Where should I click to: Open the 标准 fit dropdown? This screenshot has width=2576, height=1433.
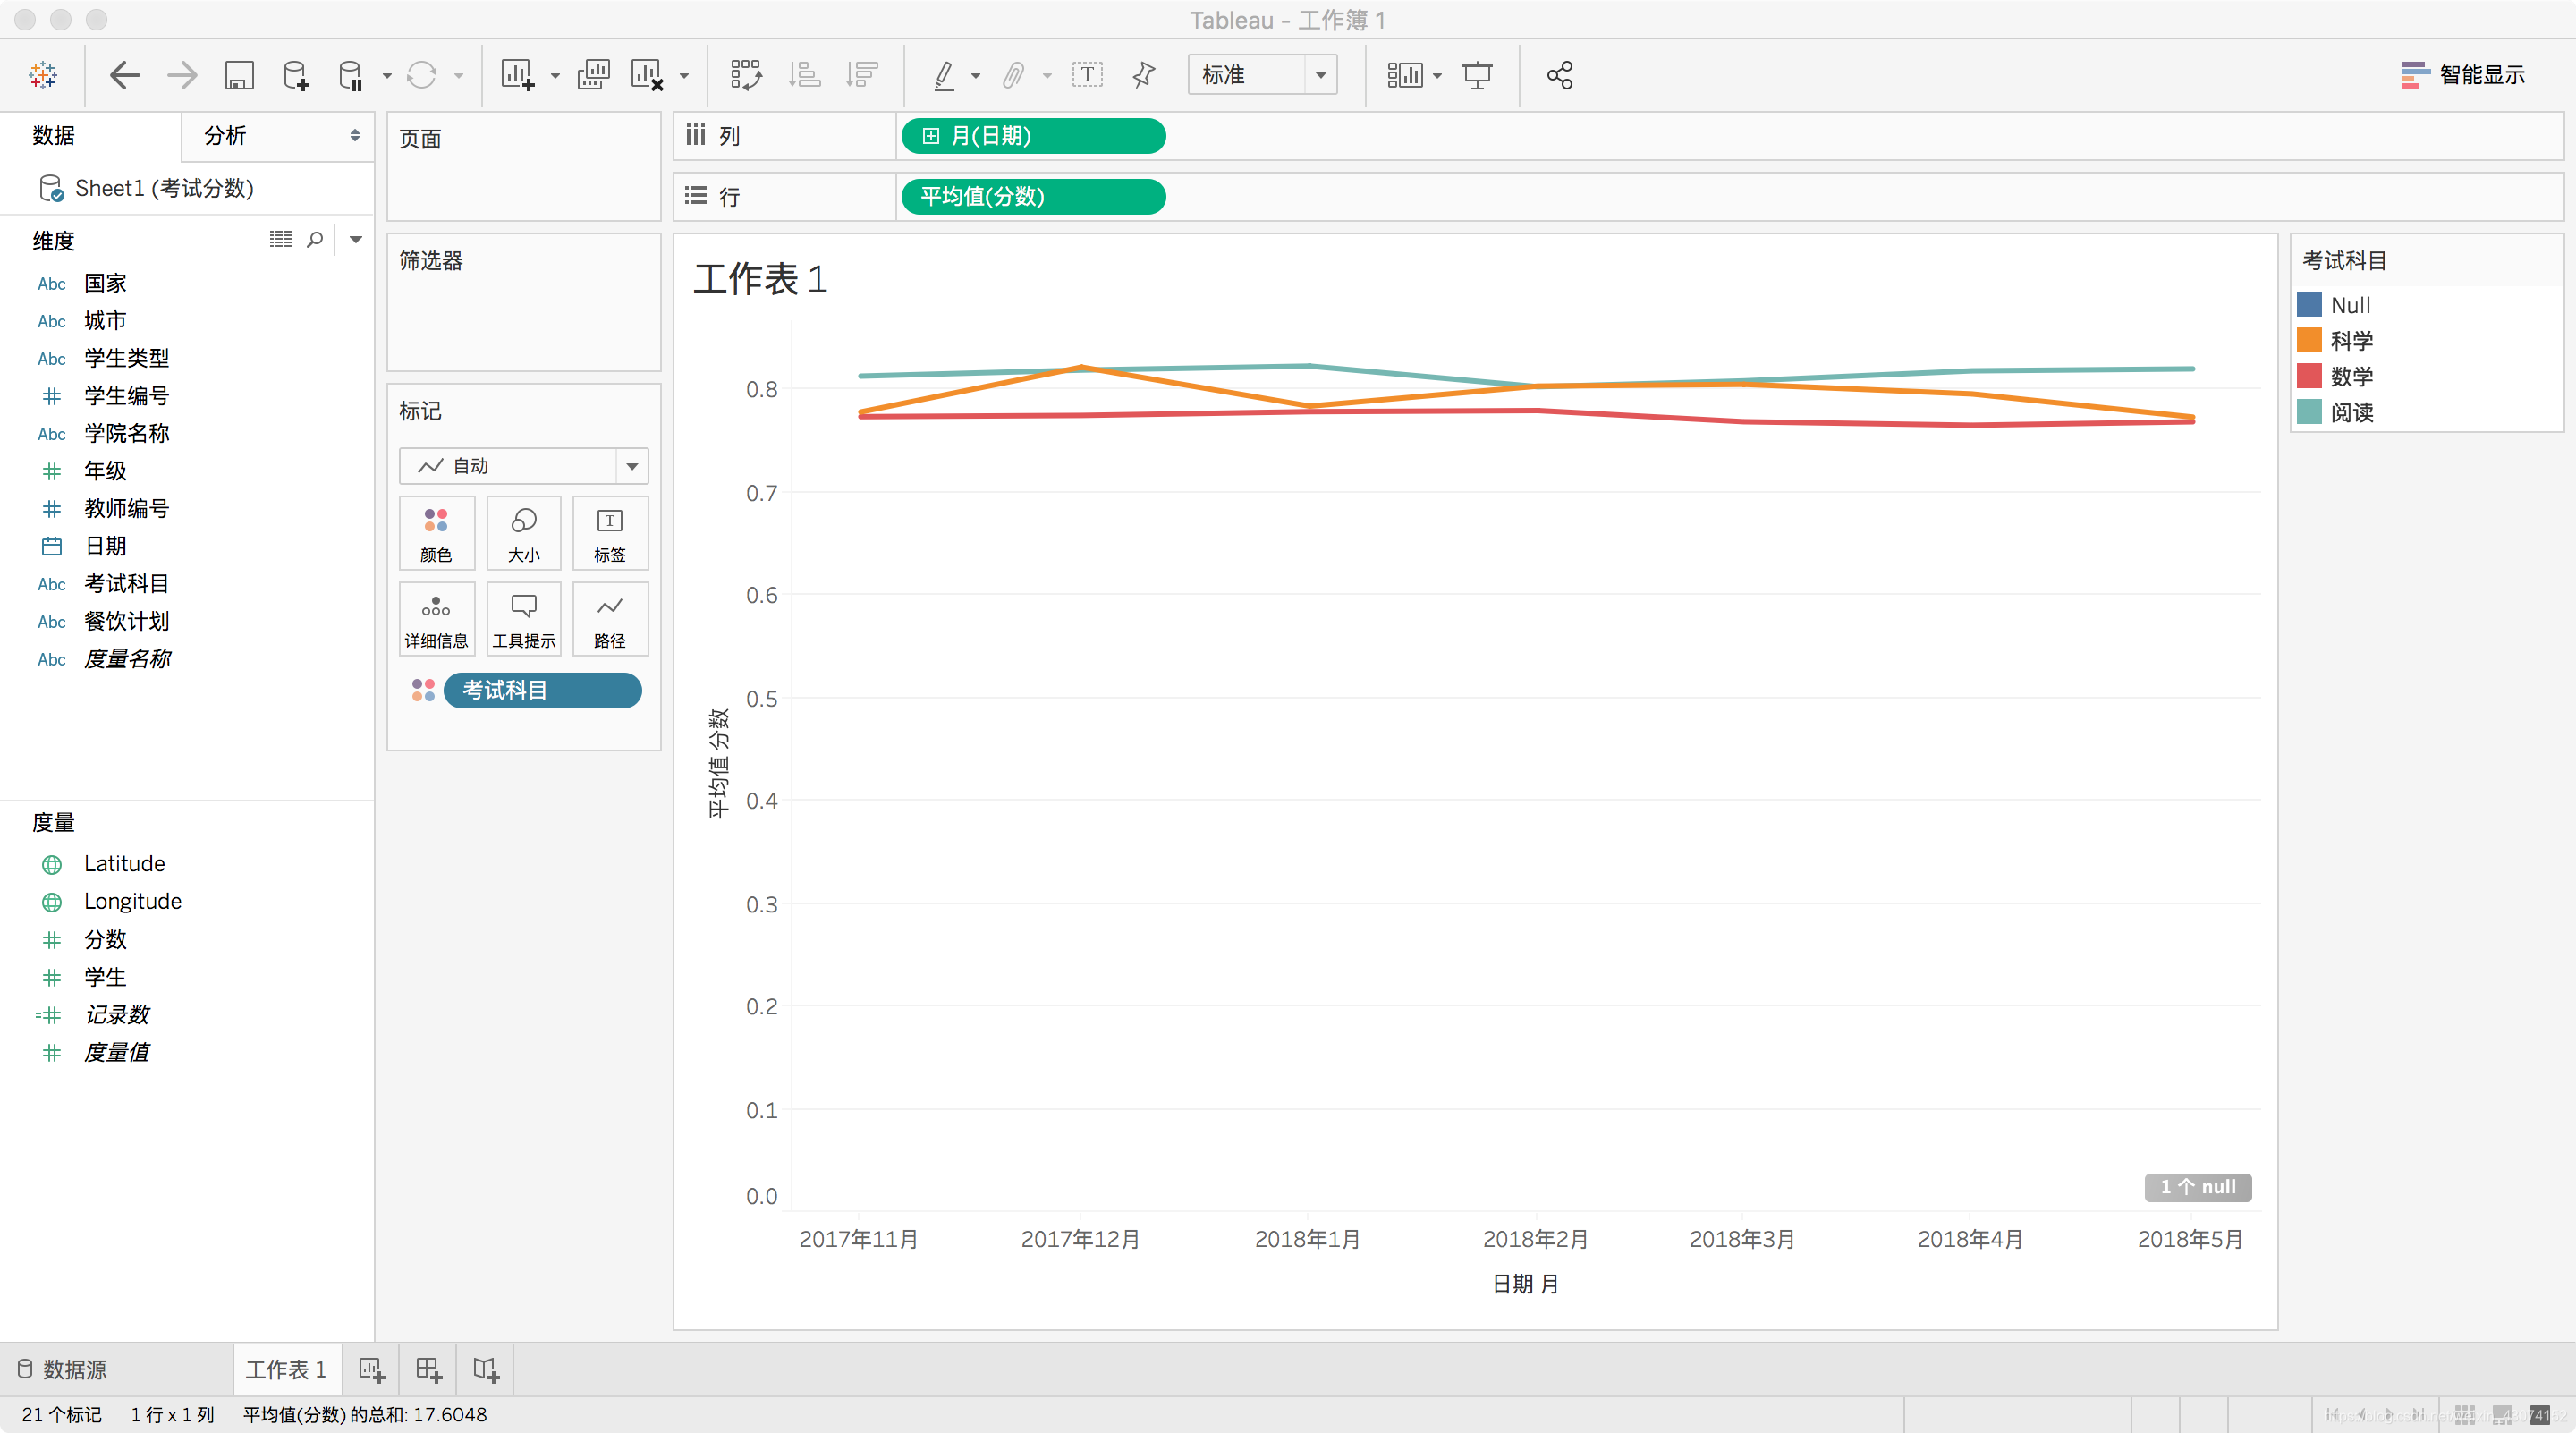point(1321,75)
